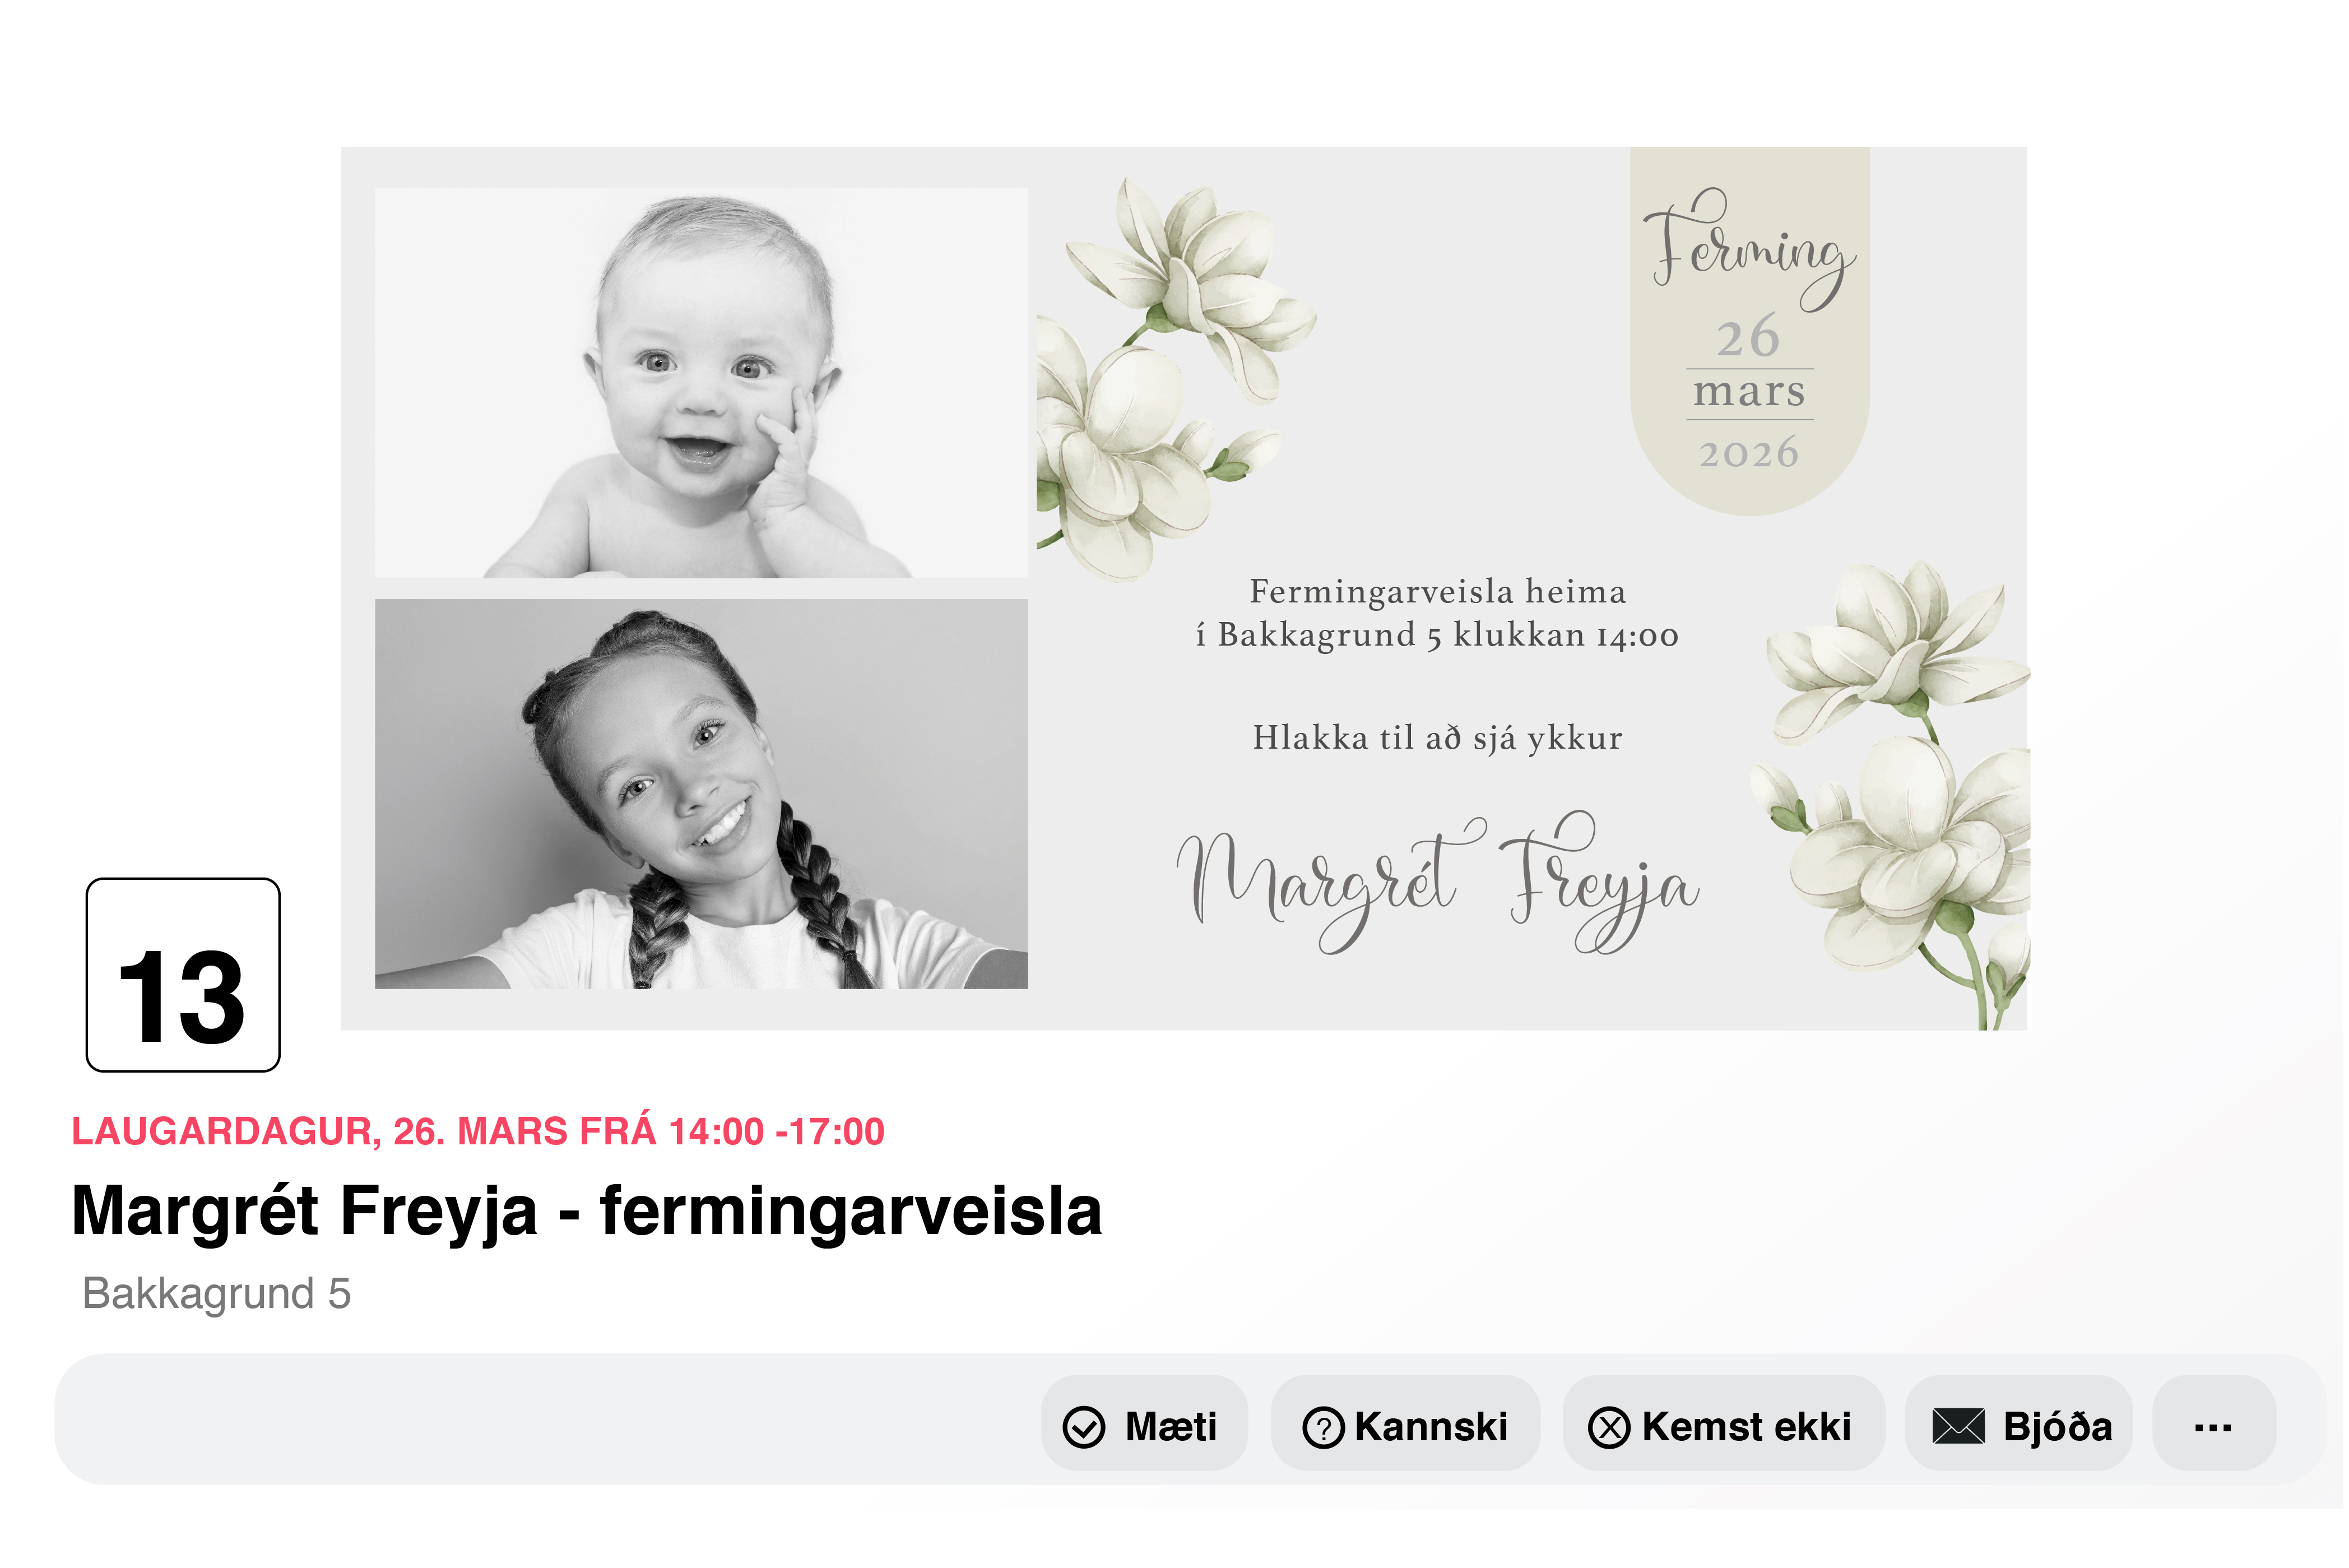Select the Kemst ekki response label

pyautogui.click(x=1746, y=1427)
